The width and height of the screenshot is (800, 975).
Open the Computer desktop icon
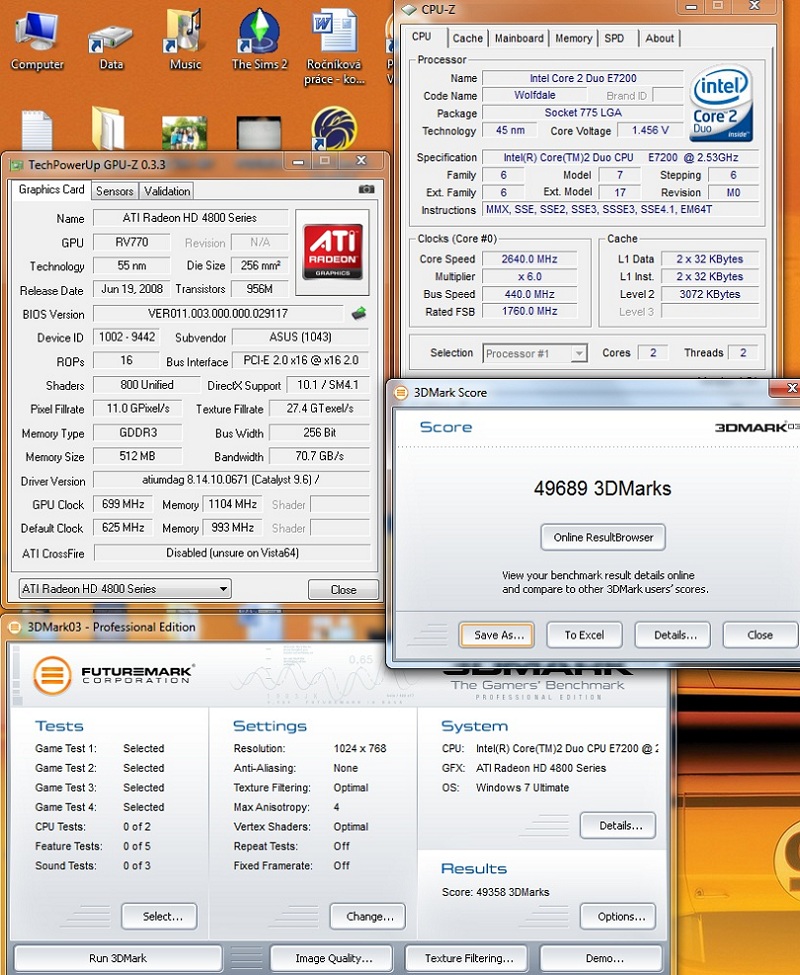[37, 40]
